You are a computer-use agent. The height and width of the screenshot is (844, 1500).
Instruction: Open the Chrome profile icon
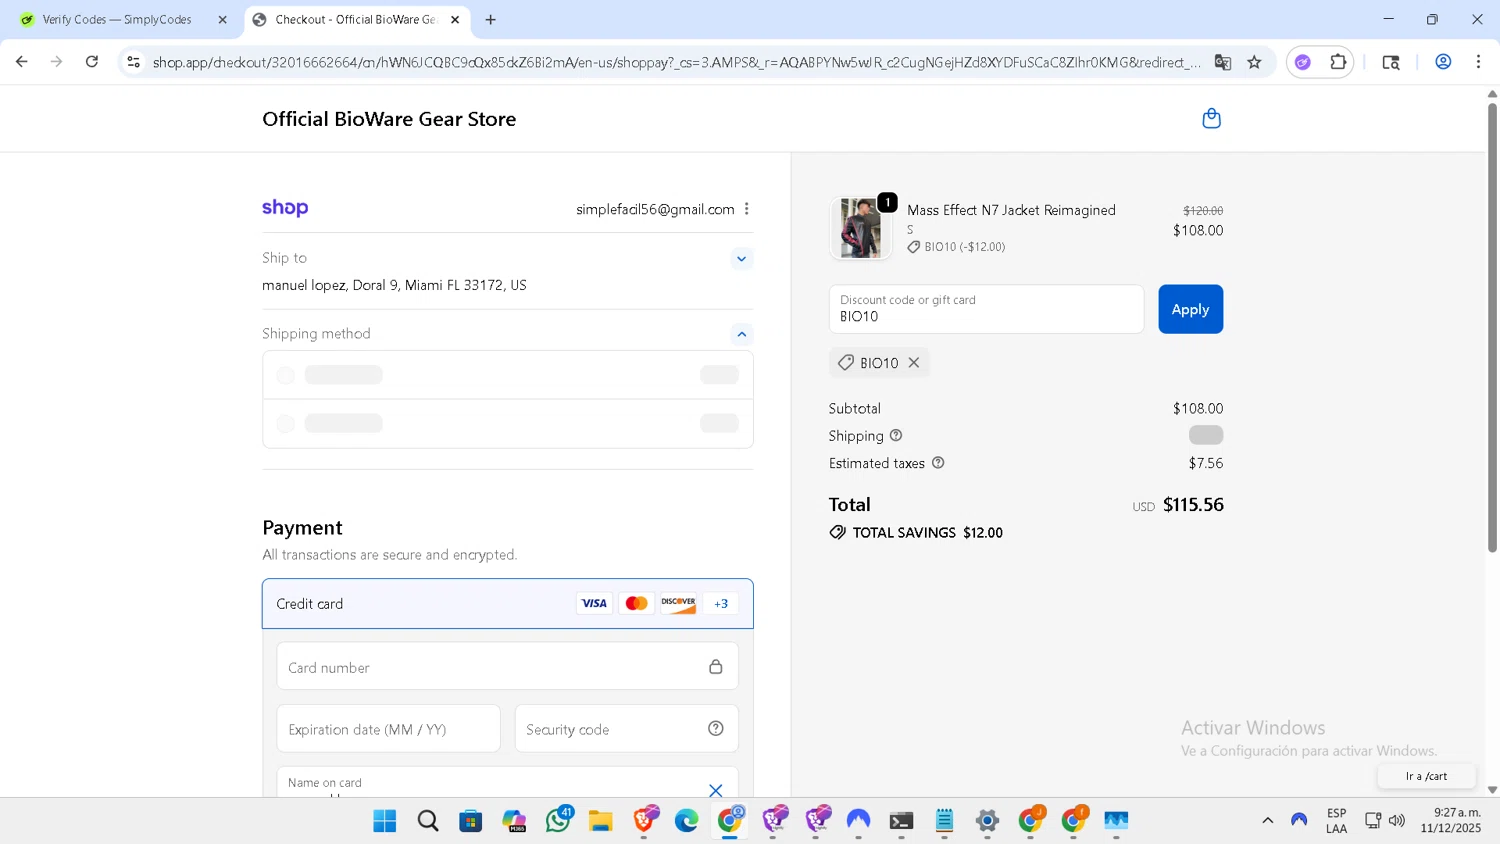tap(1443, 62)
